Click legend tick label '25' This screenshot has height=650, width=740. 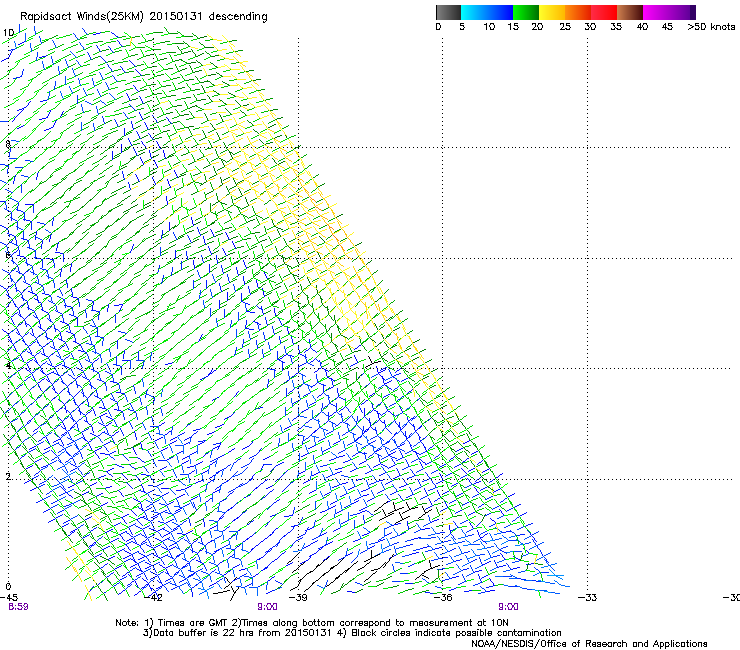click(x=565, y=27)
